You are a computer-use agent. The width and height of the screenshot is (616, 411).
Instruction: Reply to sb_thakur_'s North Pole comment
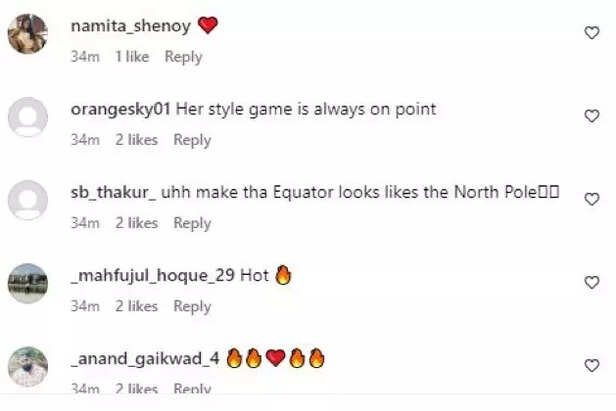pyautogui.click(x=192, y=224)
